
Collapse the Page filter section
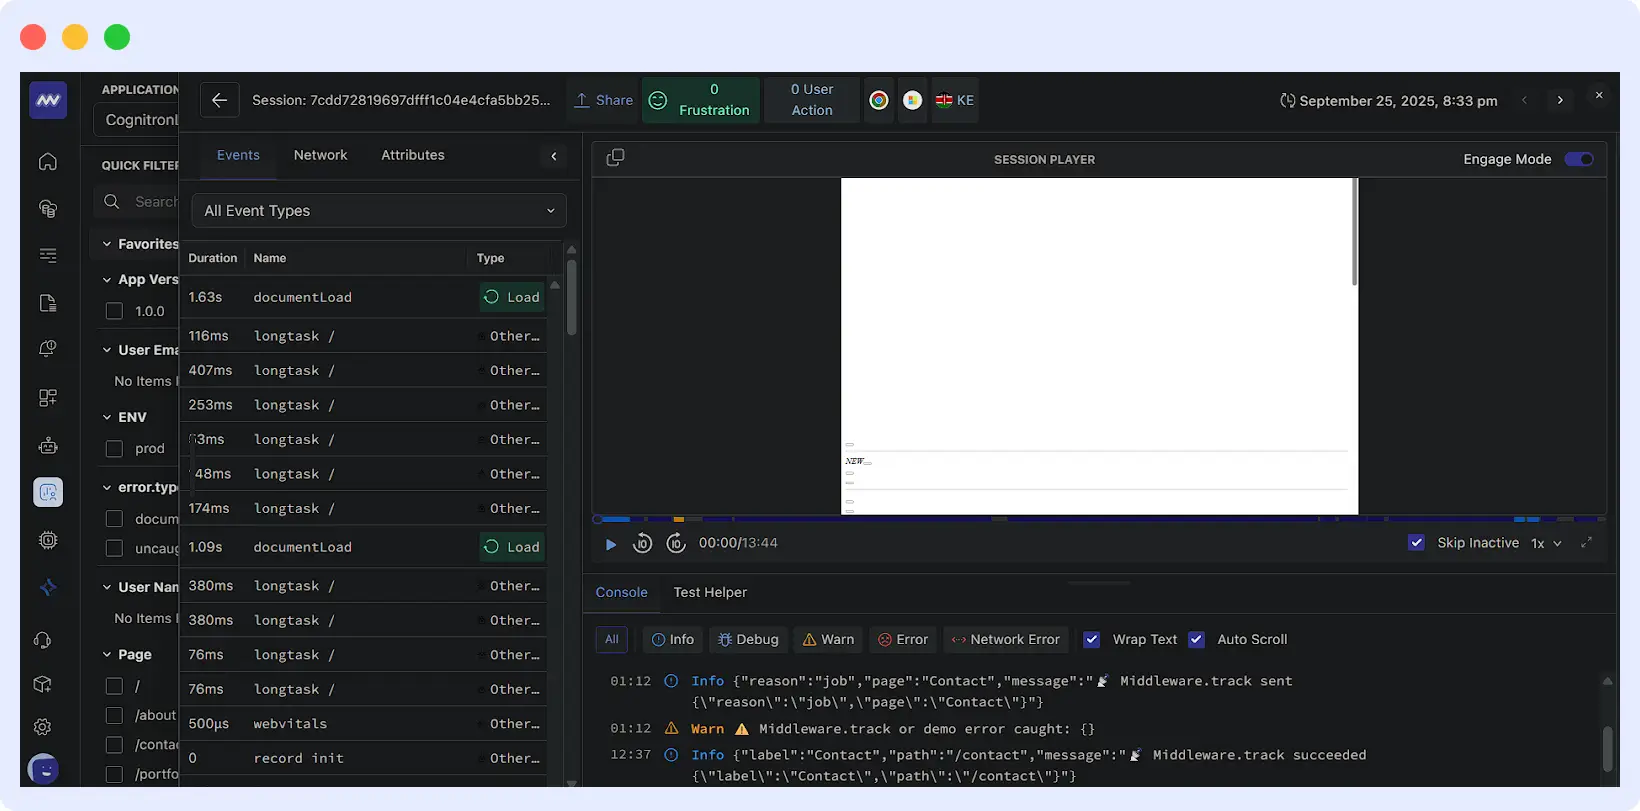(x=107, y=655)
